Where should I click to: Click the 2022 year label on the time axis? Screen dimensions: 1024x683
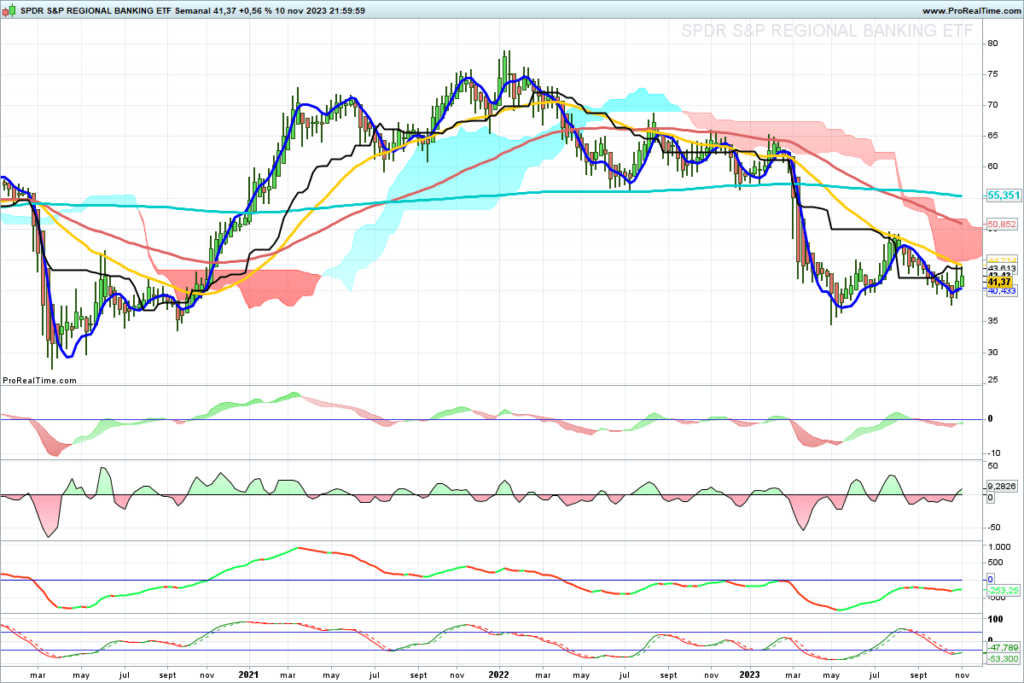pos(499,675)
